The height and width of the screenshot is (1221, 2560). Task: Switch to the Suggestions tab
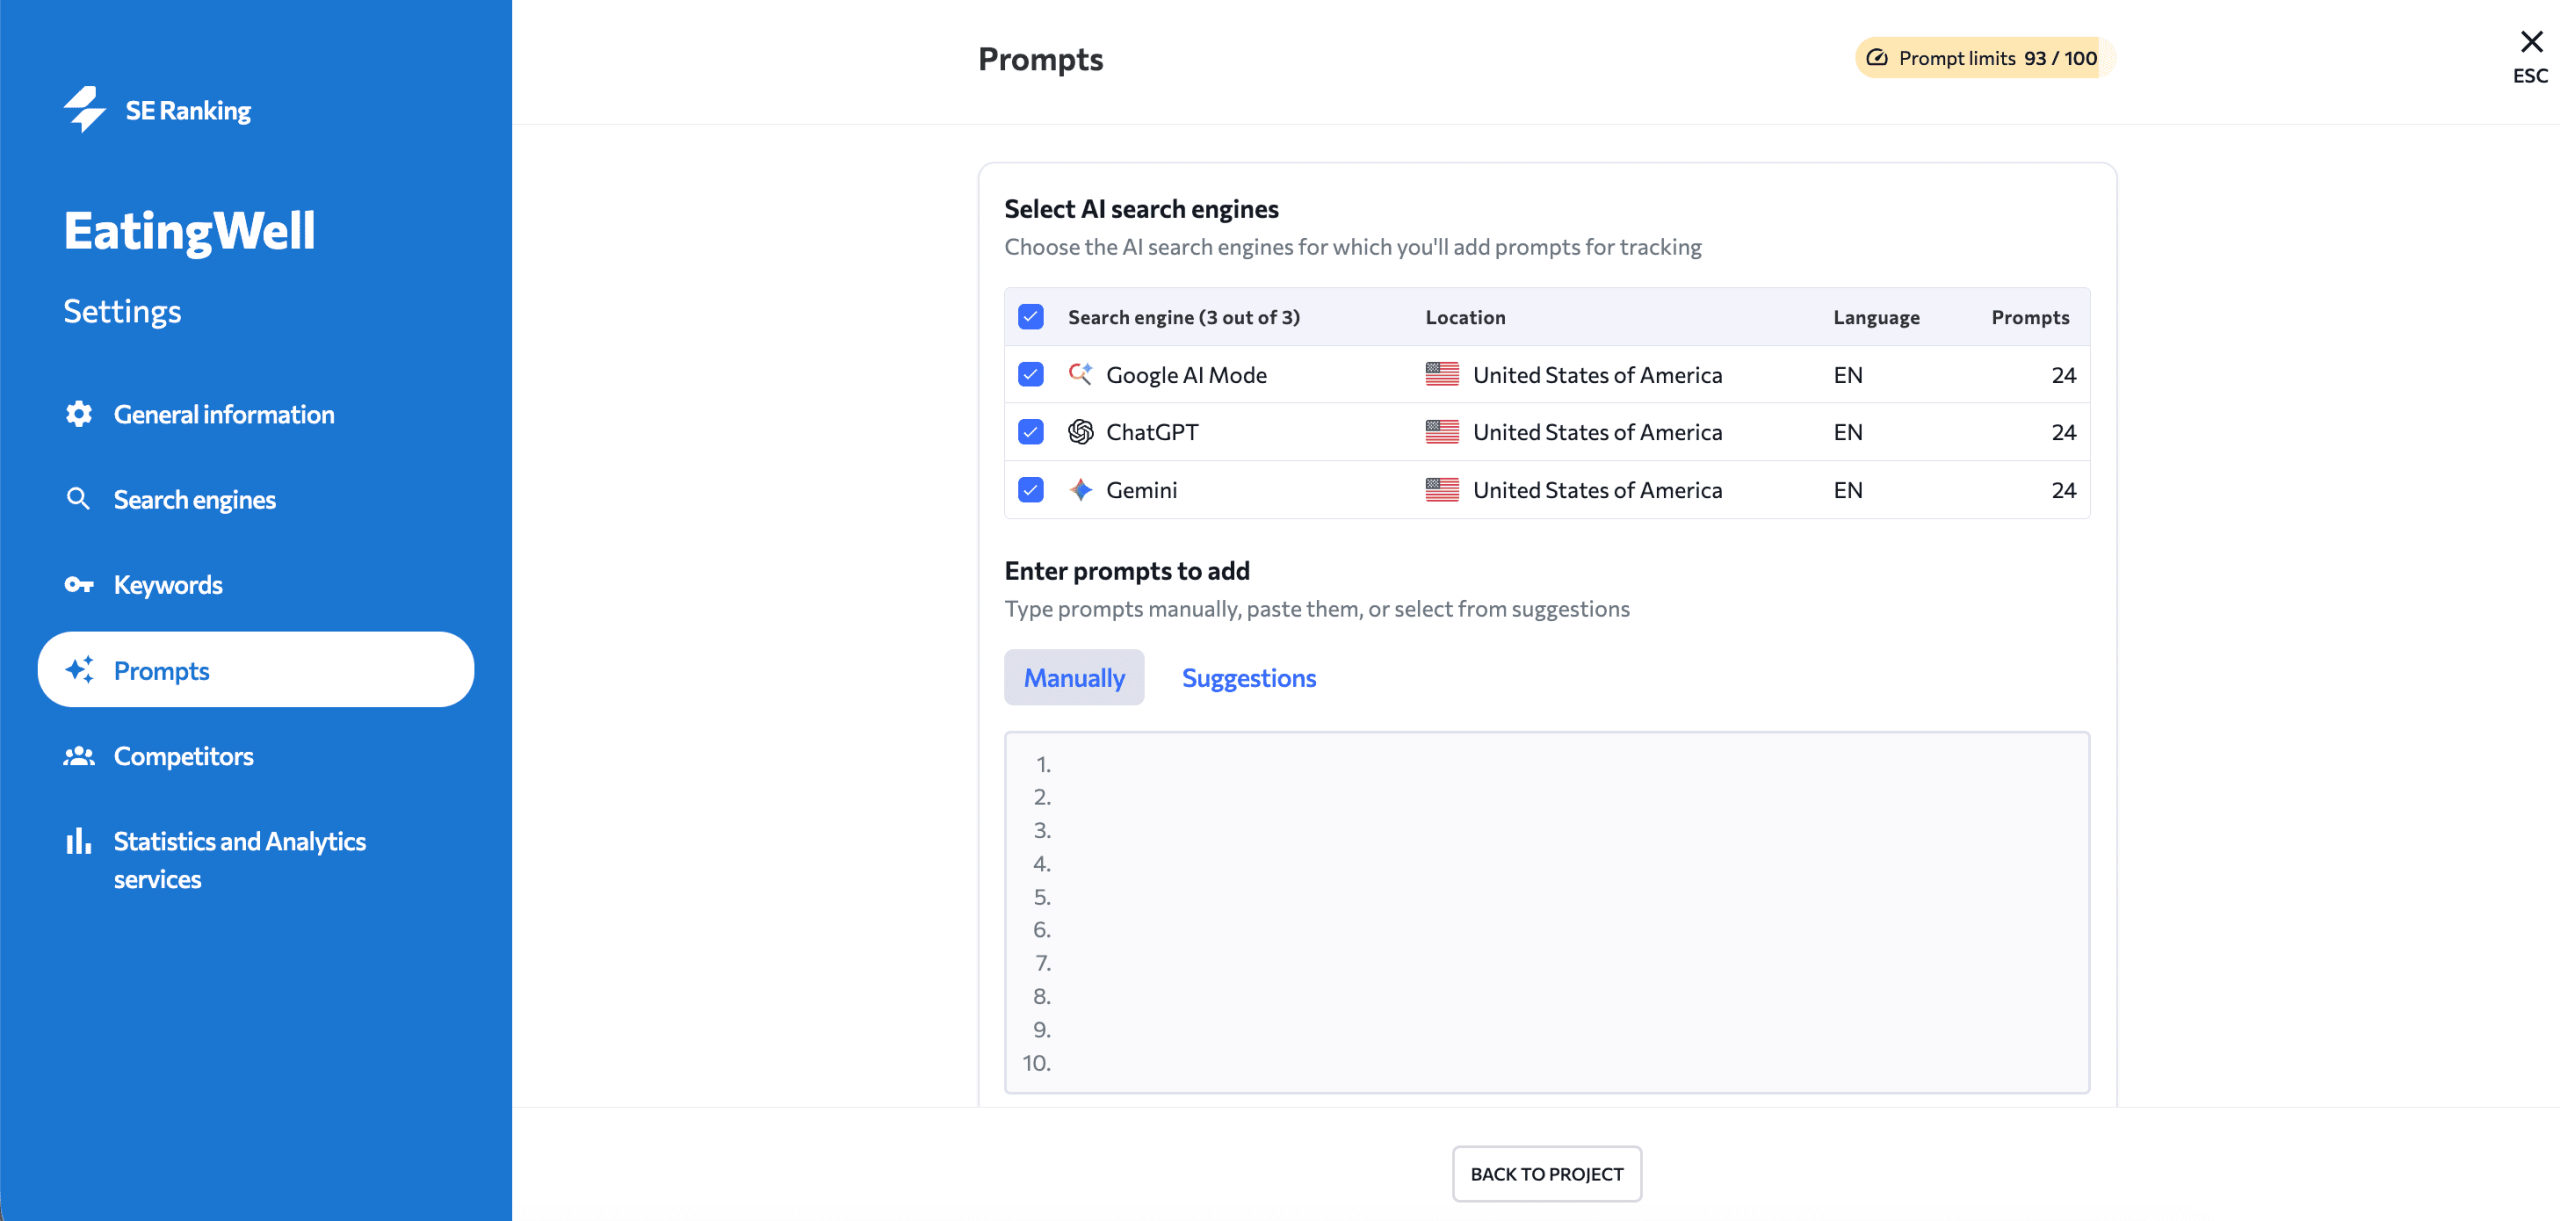point(1249,677)
